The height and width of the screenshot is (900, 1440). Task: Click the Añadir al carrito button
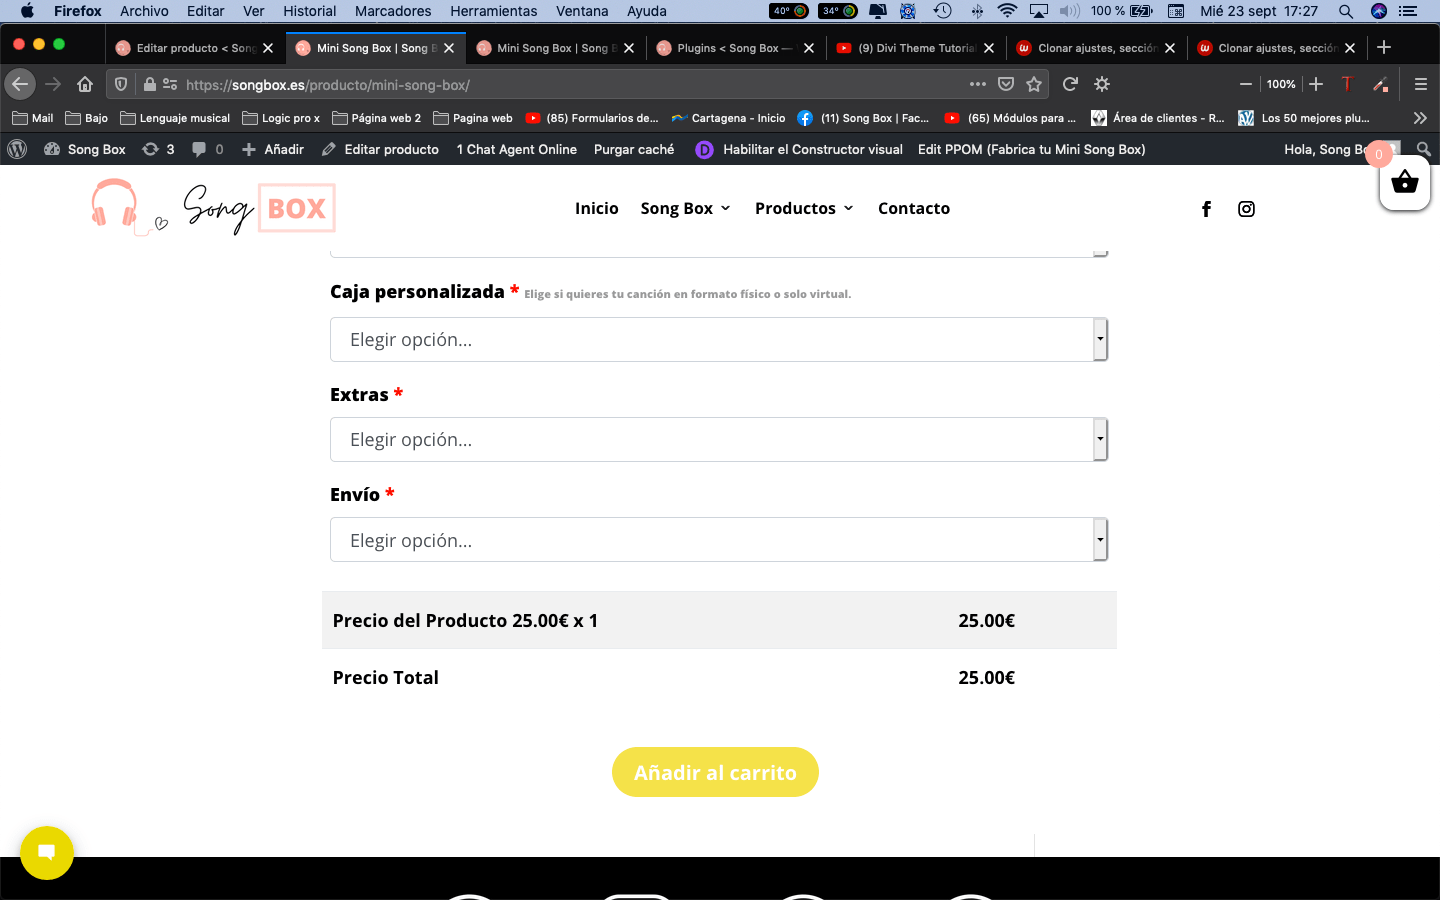tap(715, 772)
